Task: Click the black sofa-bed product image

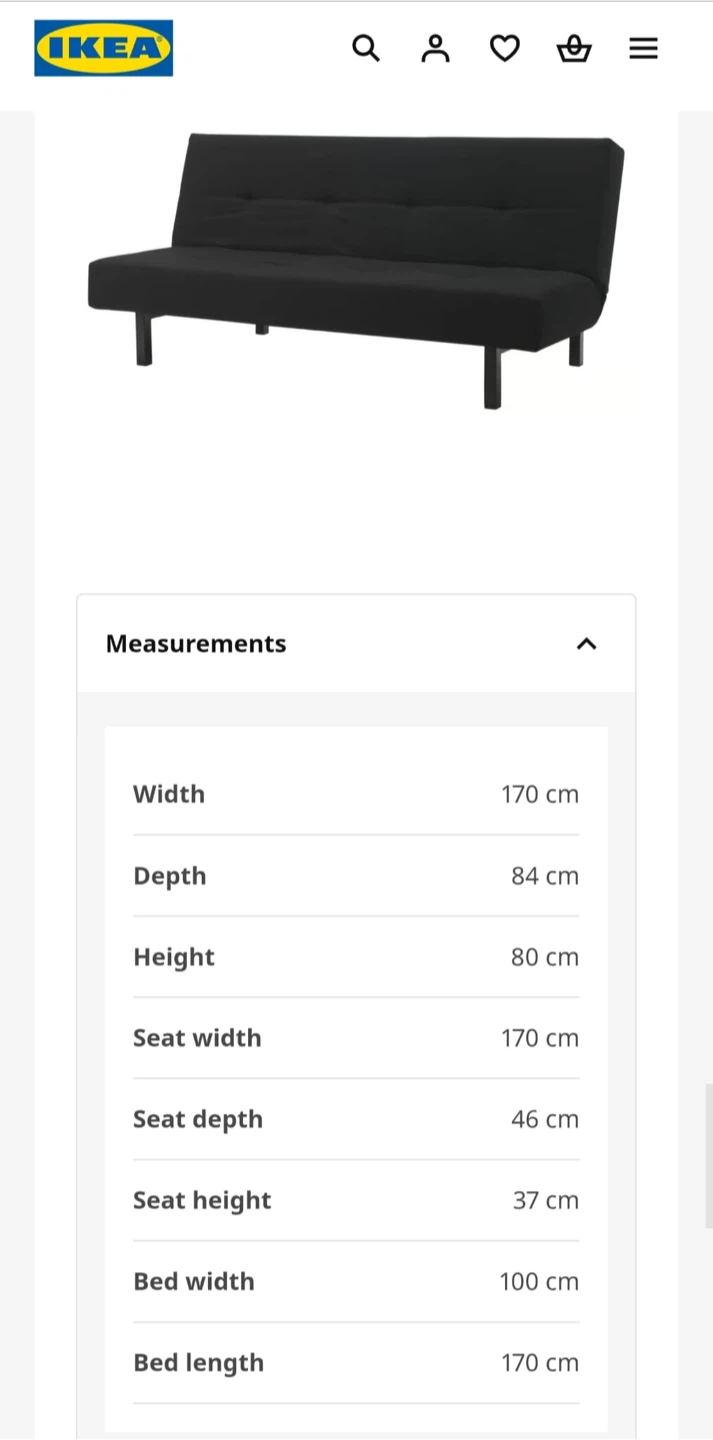Action: point(356,270)
